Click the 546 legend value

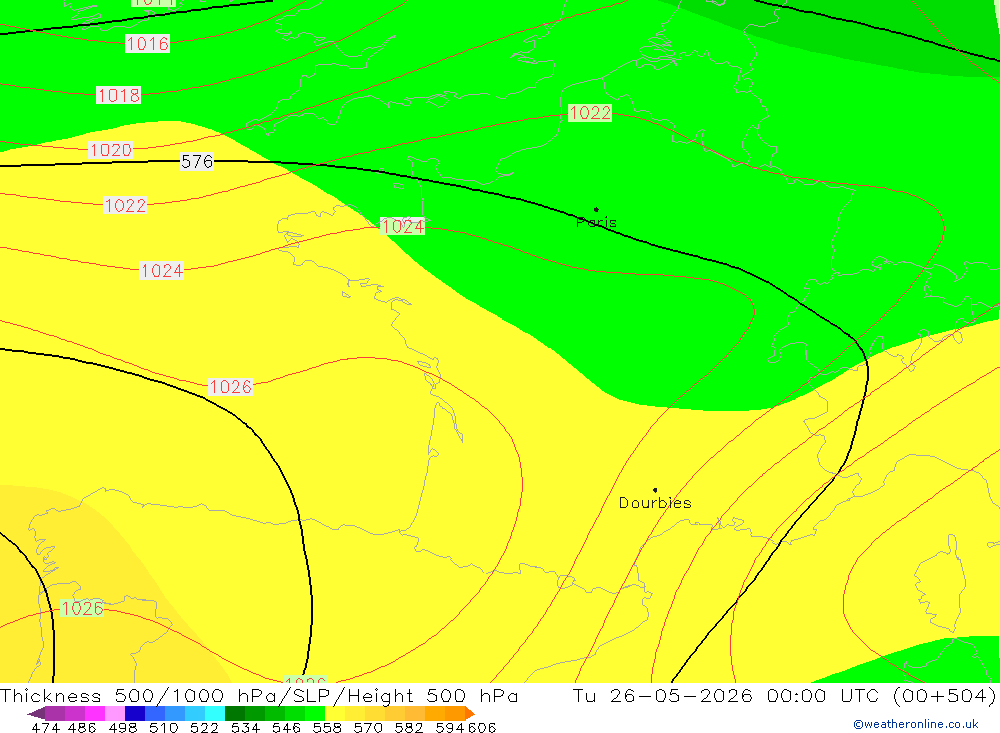point(286,727)
